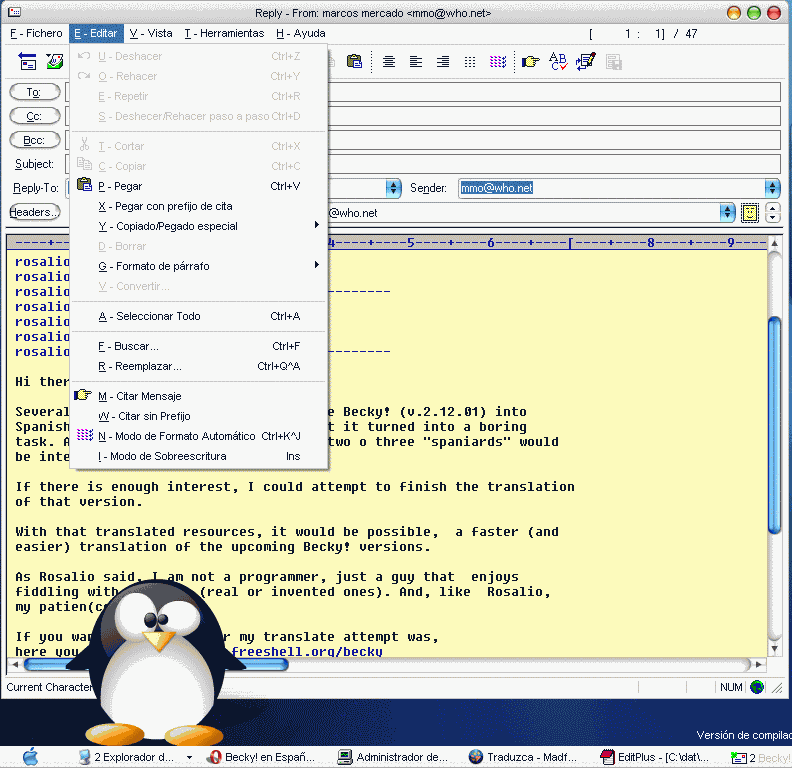Image resolution: width=792 pixels, height=768 pixels.
Task: Click the horizontal scrollbar left arrow
Action: point(14,664)
